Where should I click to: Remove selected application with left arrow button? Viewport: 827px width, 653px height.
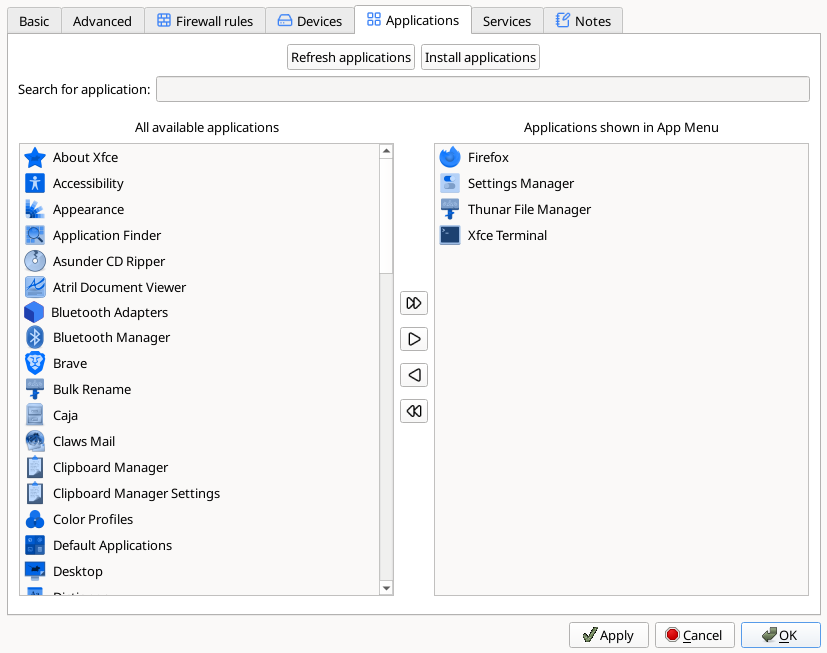coord(414,375)
